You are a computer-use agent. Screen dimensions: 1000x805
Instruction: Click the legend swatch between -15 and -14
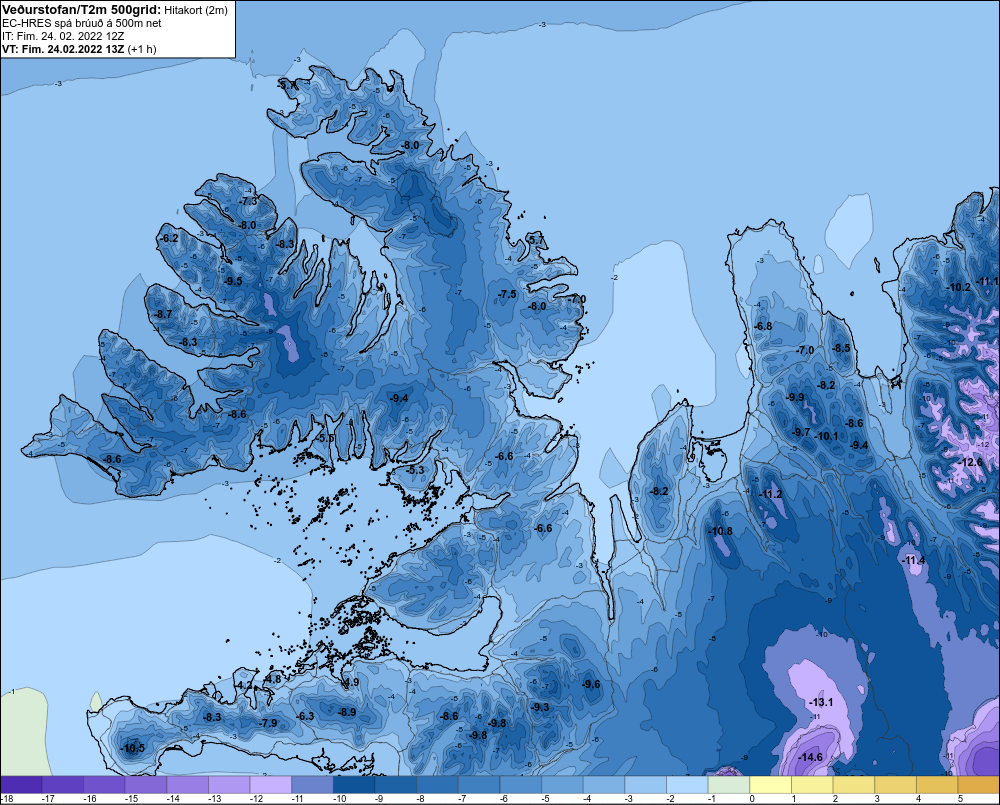pyautogui.click(x=146, y=785)
